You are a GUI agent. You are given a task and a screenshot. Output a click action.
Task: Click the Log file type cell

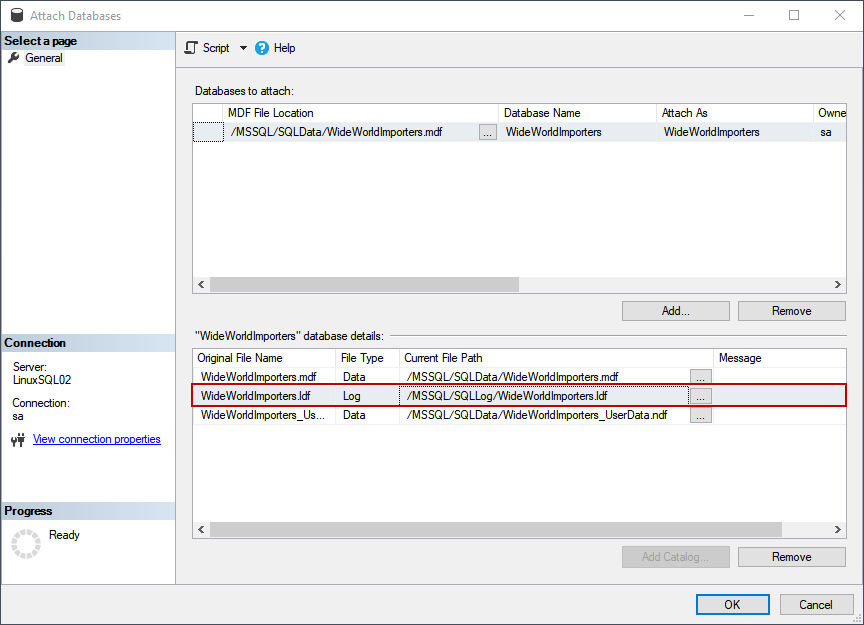tap(367, 396)
